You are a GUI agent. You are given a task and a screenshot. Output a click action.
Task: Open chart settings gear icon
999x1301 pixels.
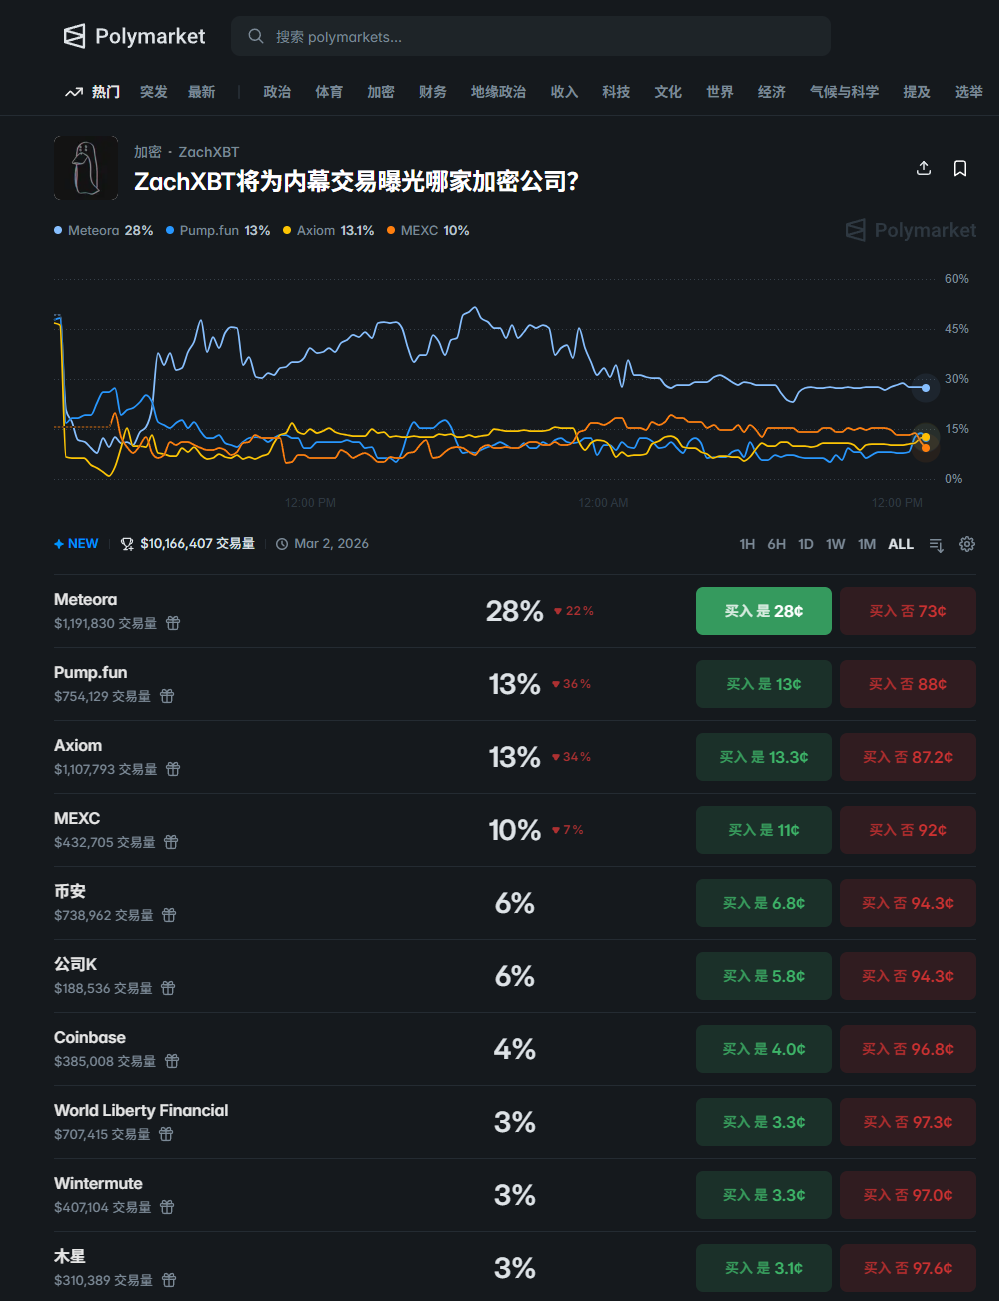point(967,544)
